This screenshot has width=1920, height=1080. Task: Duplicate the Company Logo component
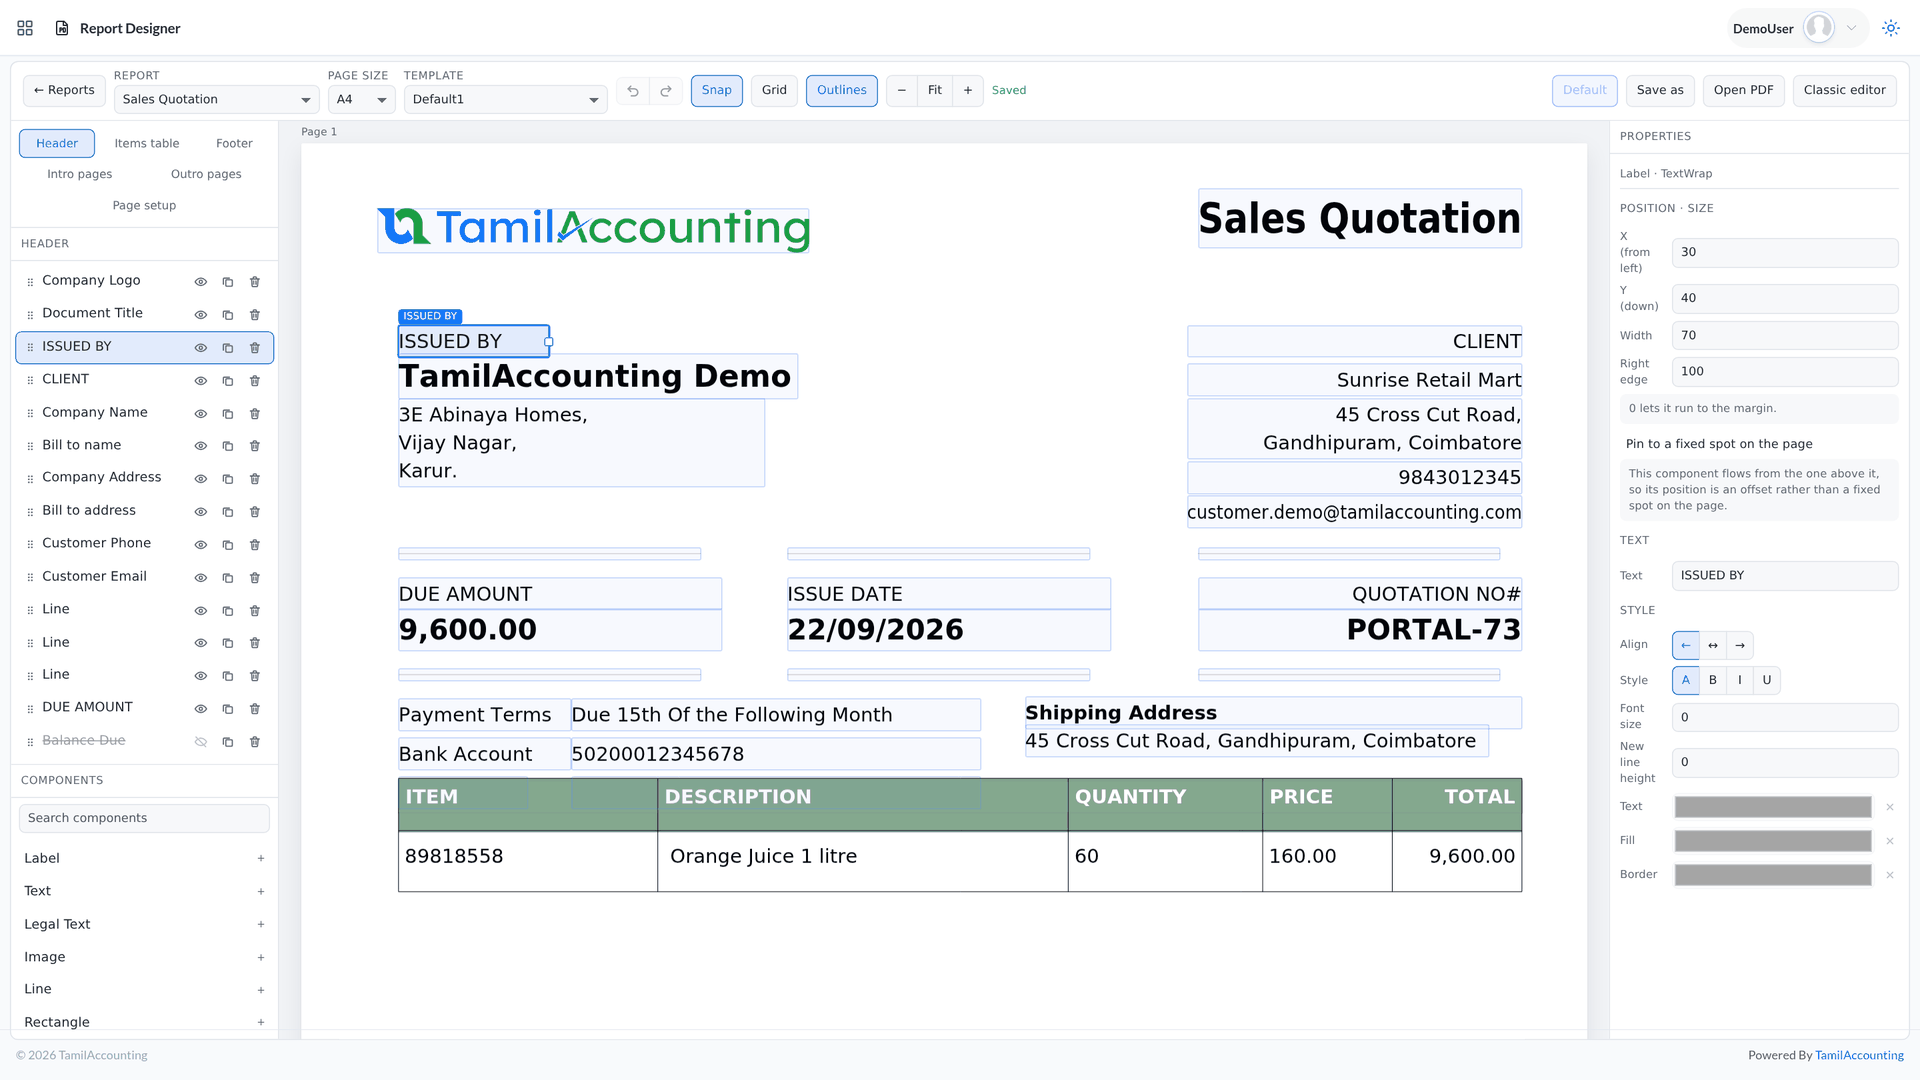click(x=228, y=282)
